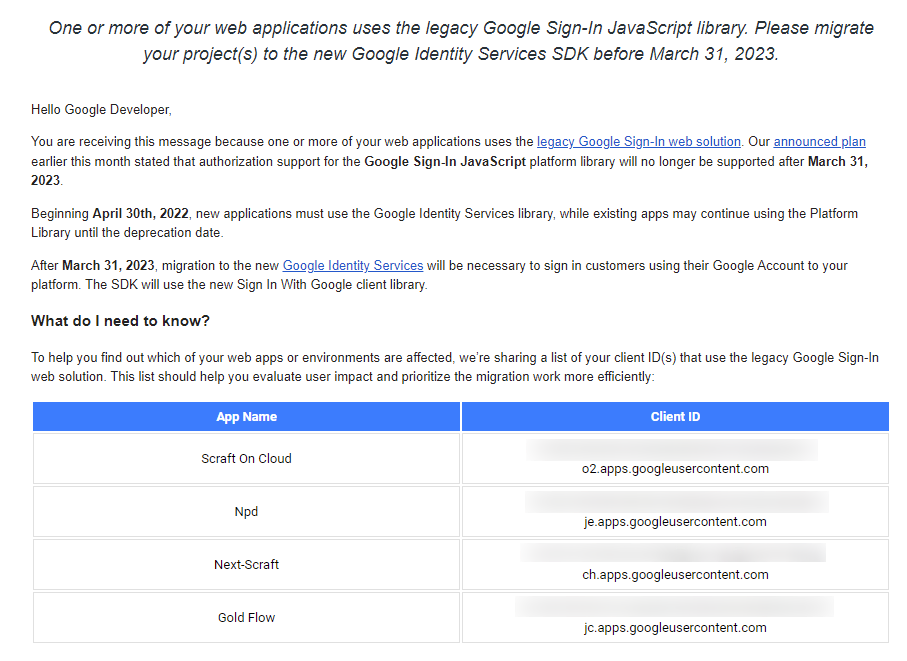Click the Client ID column header

coord(675,417)
